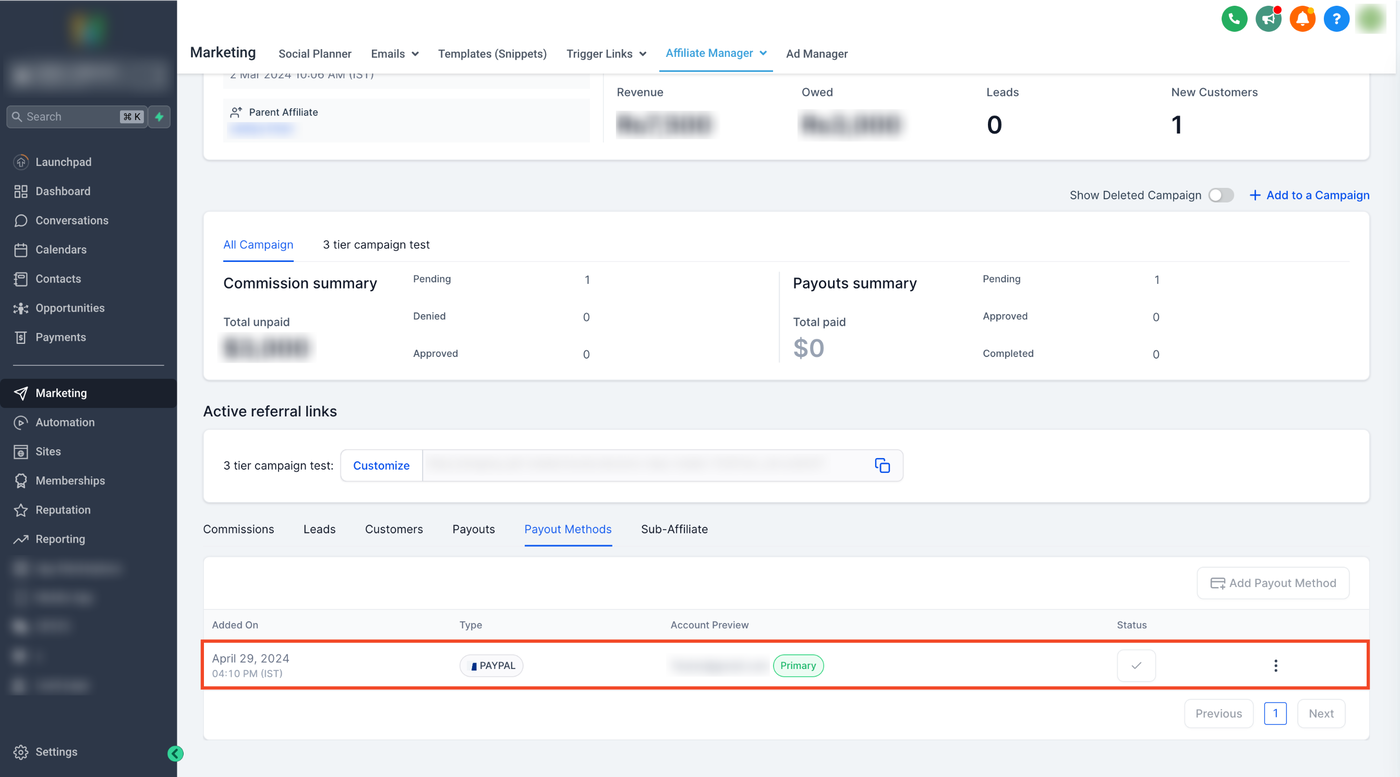Open the megaphone announcements icon

(x=1268, y=18)
